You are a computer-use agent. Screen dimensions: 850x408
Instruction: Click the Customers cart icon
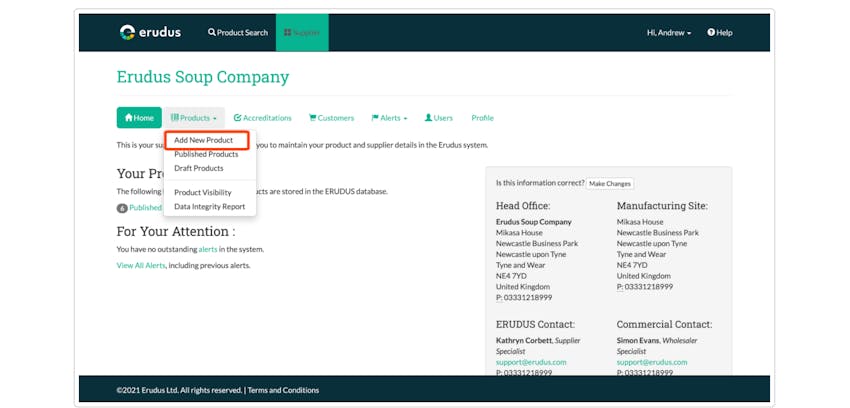[x=313, y=118]
